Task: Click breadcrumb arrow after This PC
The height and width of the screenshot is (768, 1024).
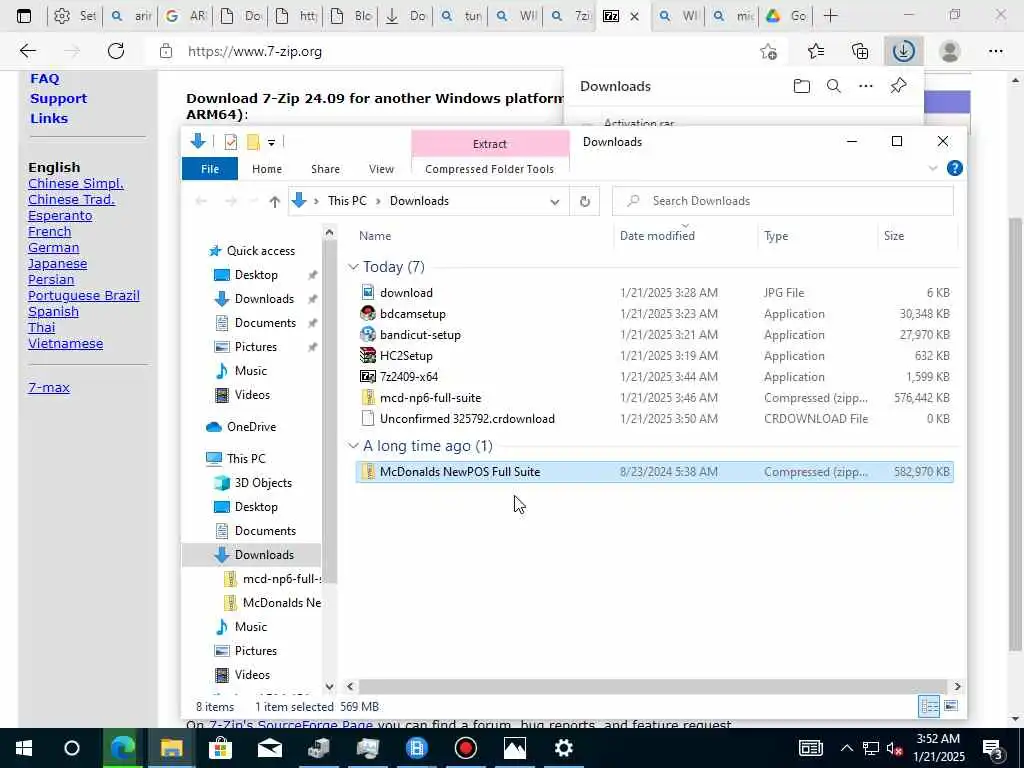Action: pyautogui.click(x=378, y=201)
